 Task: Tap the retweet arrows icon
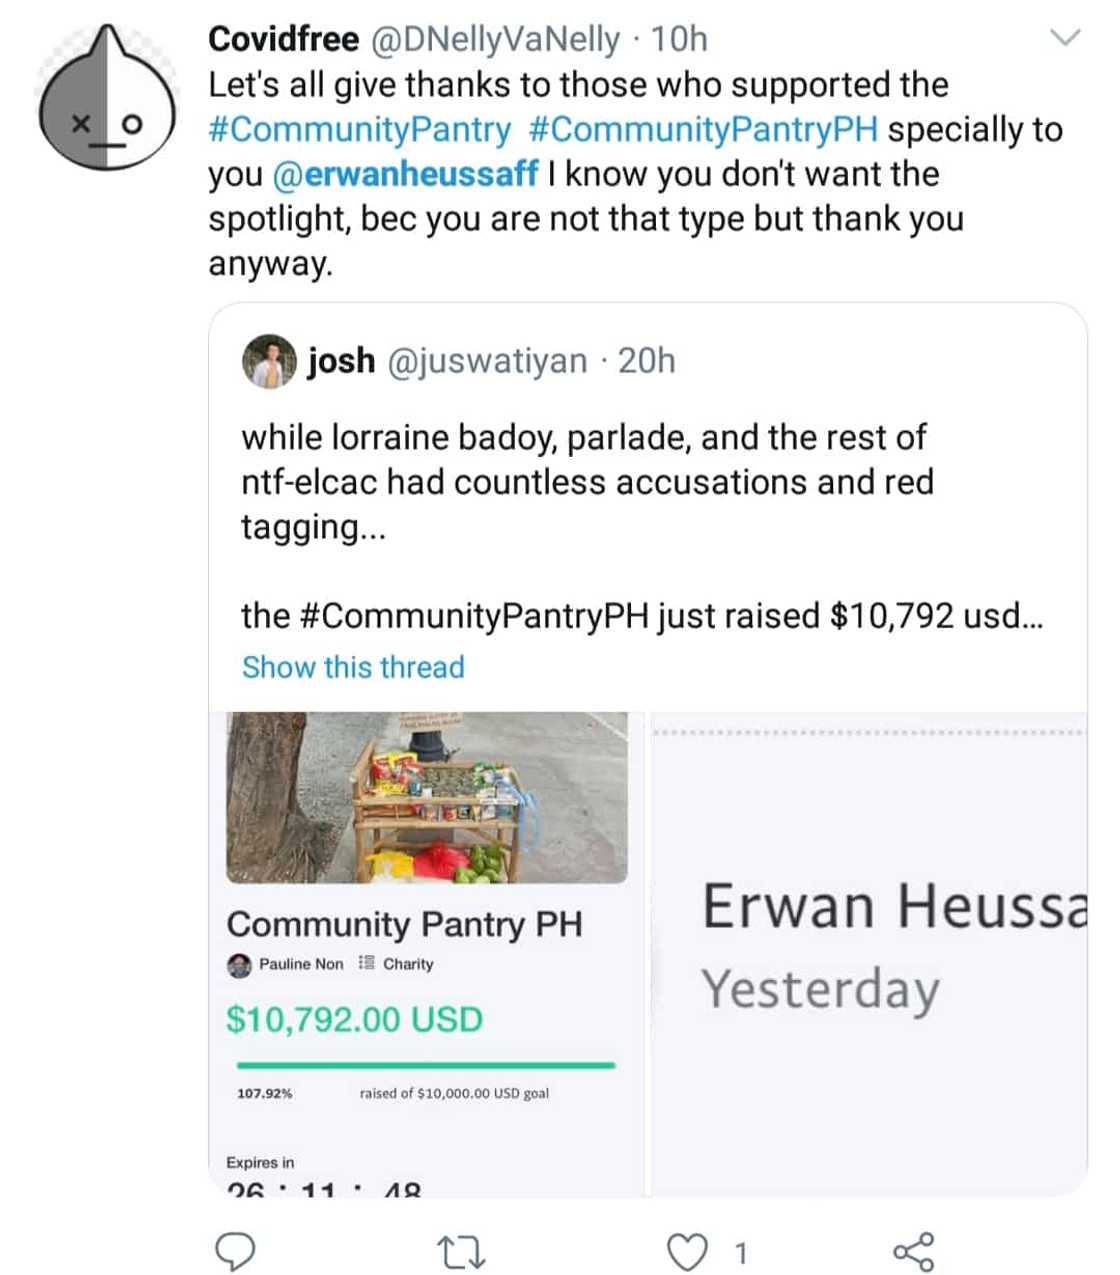tap(462, 1250)
